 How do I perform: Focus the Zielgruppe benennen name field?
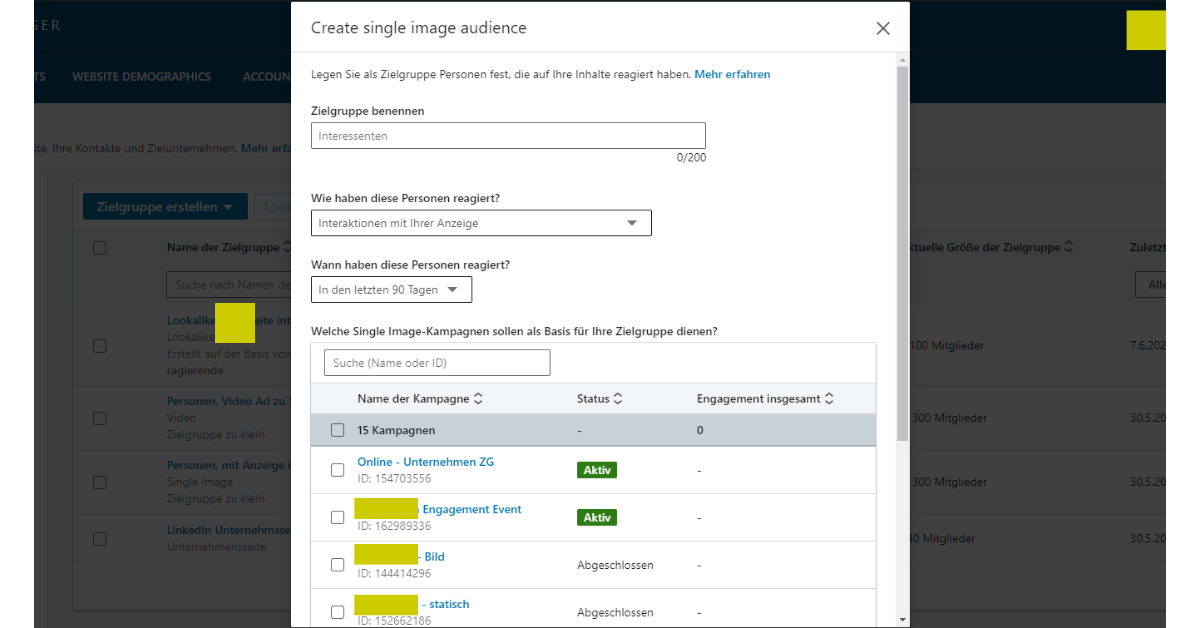[508, 136]
